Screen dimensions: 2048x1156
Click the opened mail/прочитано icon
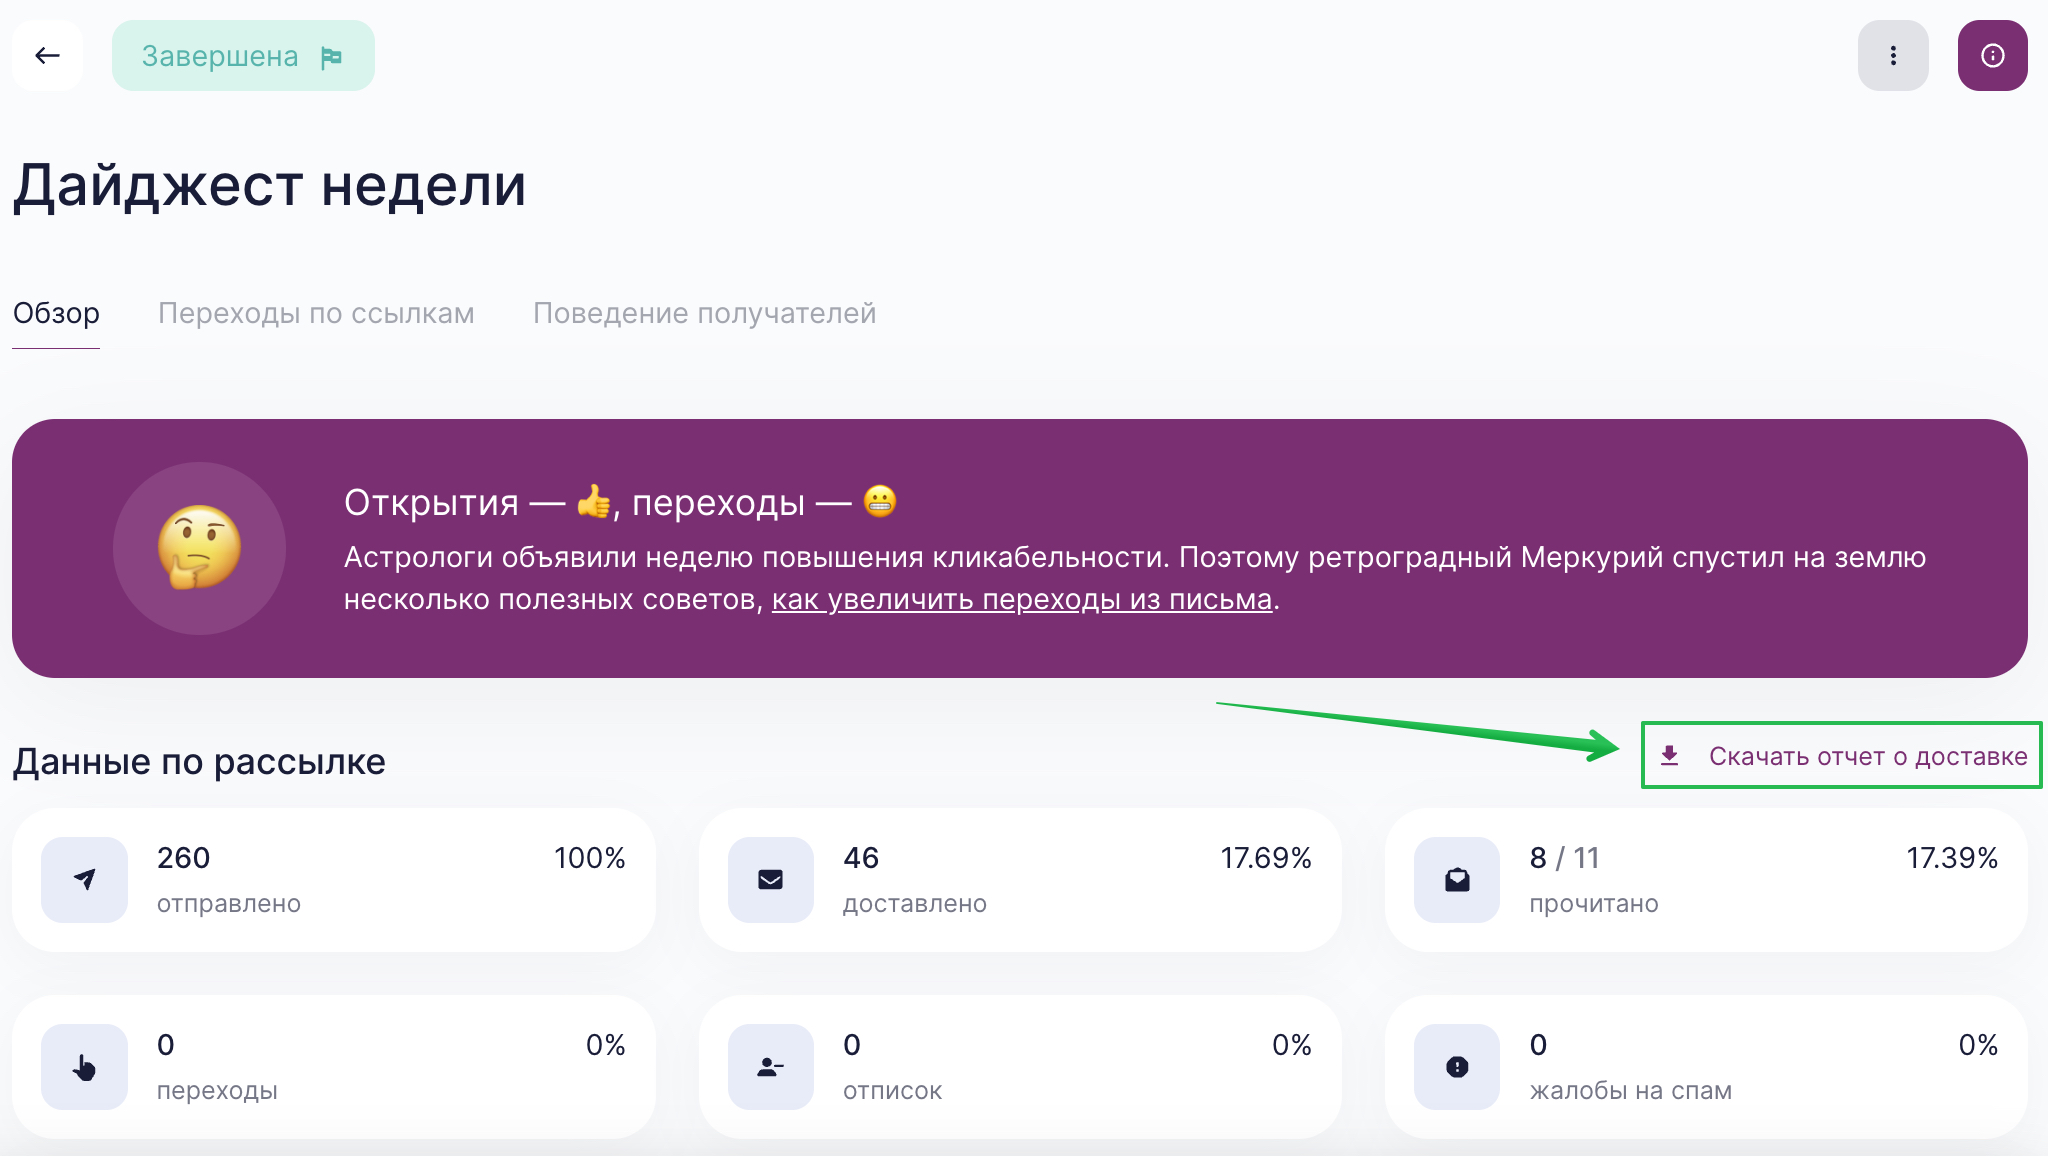[1456, 879]
